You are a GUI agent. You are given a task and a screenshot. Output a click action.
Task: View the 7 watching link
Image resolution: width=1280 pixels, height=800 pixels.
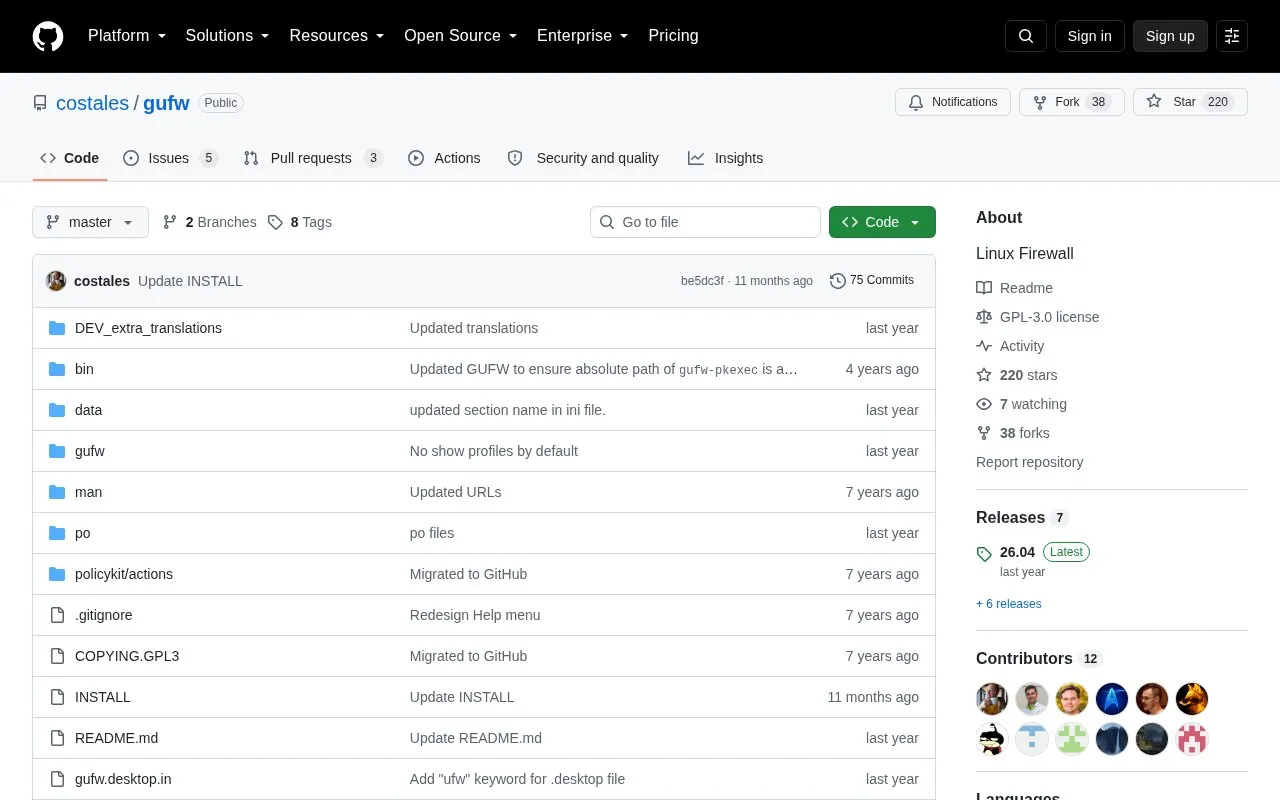click(x=1021, y=404)
